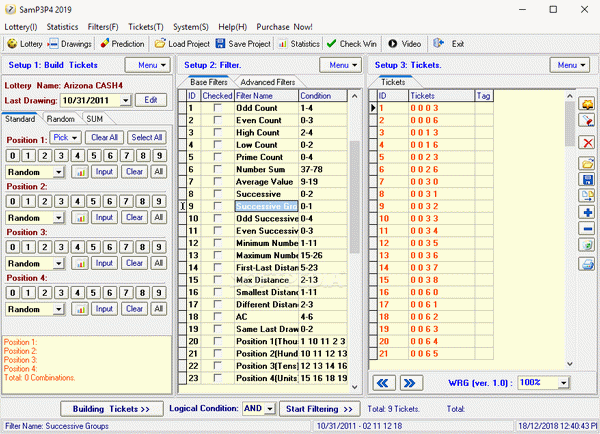The width and height of the screenshot is (600, 434).
Task: Click the Clear All button for Position 1
Action: tap(104, 137)
